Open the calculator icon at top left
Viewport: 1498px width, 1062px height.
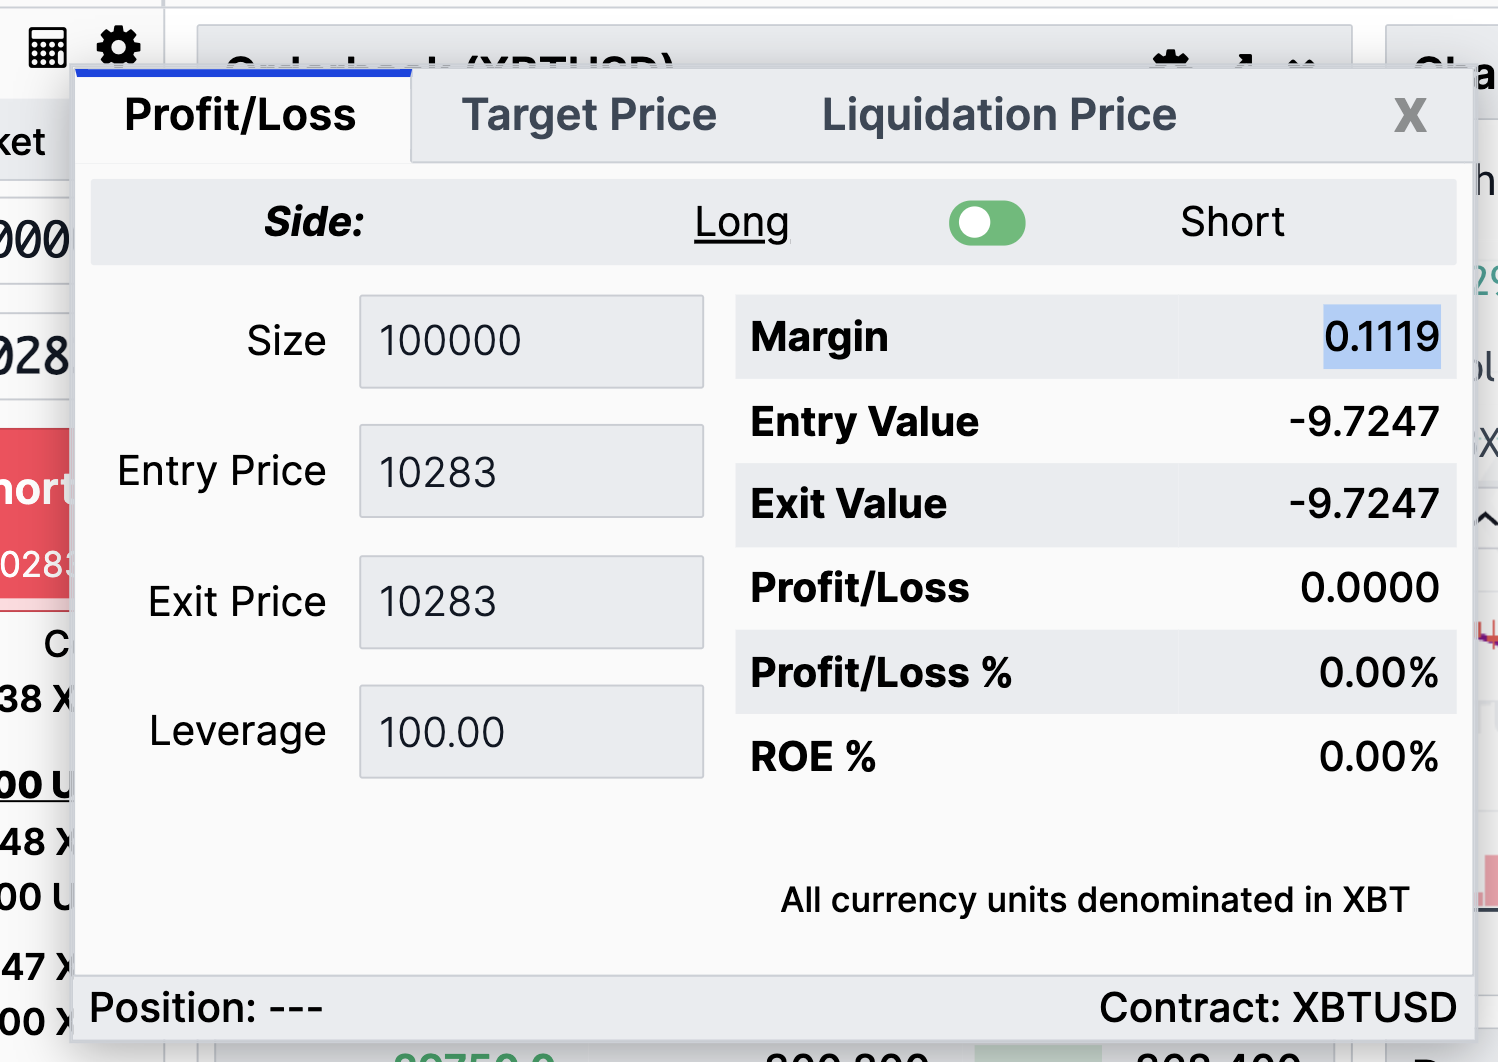[x=47, y=47]
